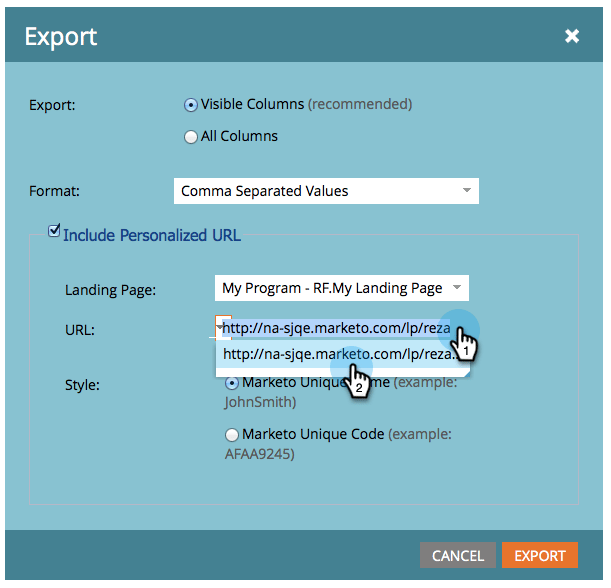The width and height of the screenshot is (611, 588).
Task: Click the Export: field label
Action: (x=52, y=105)
